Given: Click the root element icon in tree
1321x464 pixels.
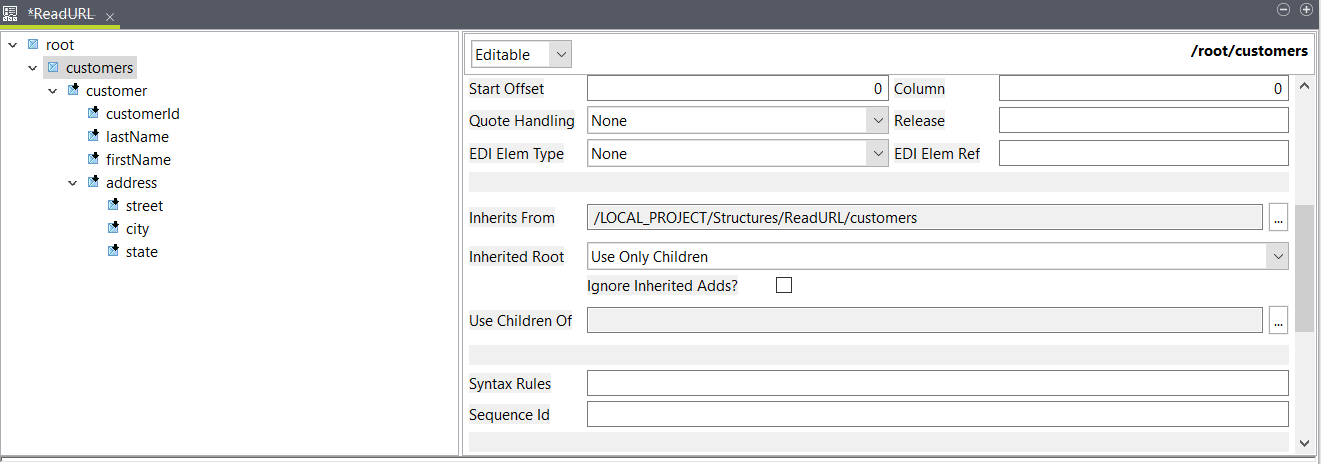Looking at the screenshot, I should tap(33, 45).
